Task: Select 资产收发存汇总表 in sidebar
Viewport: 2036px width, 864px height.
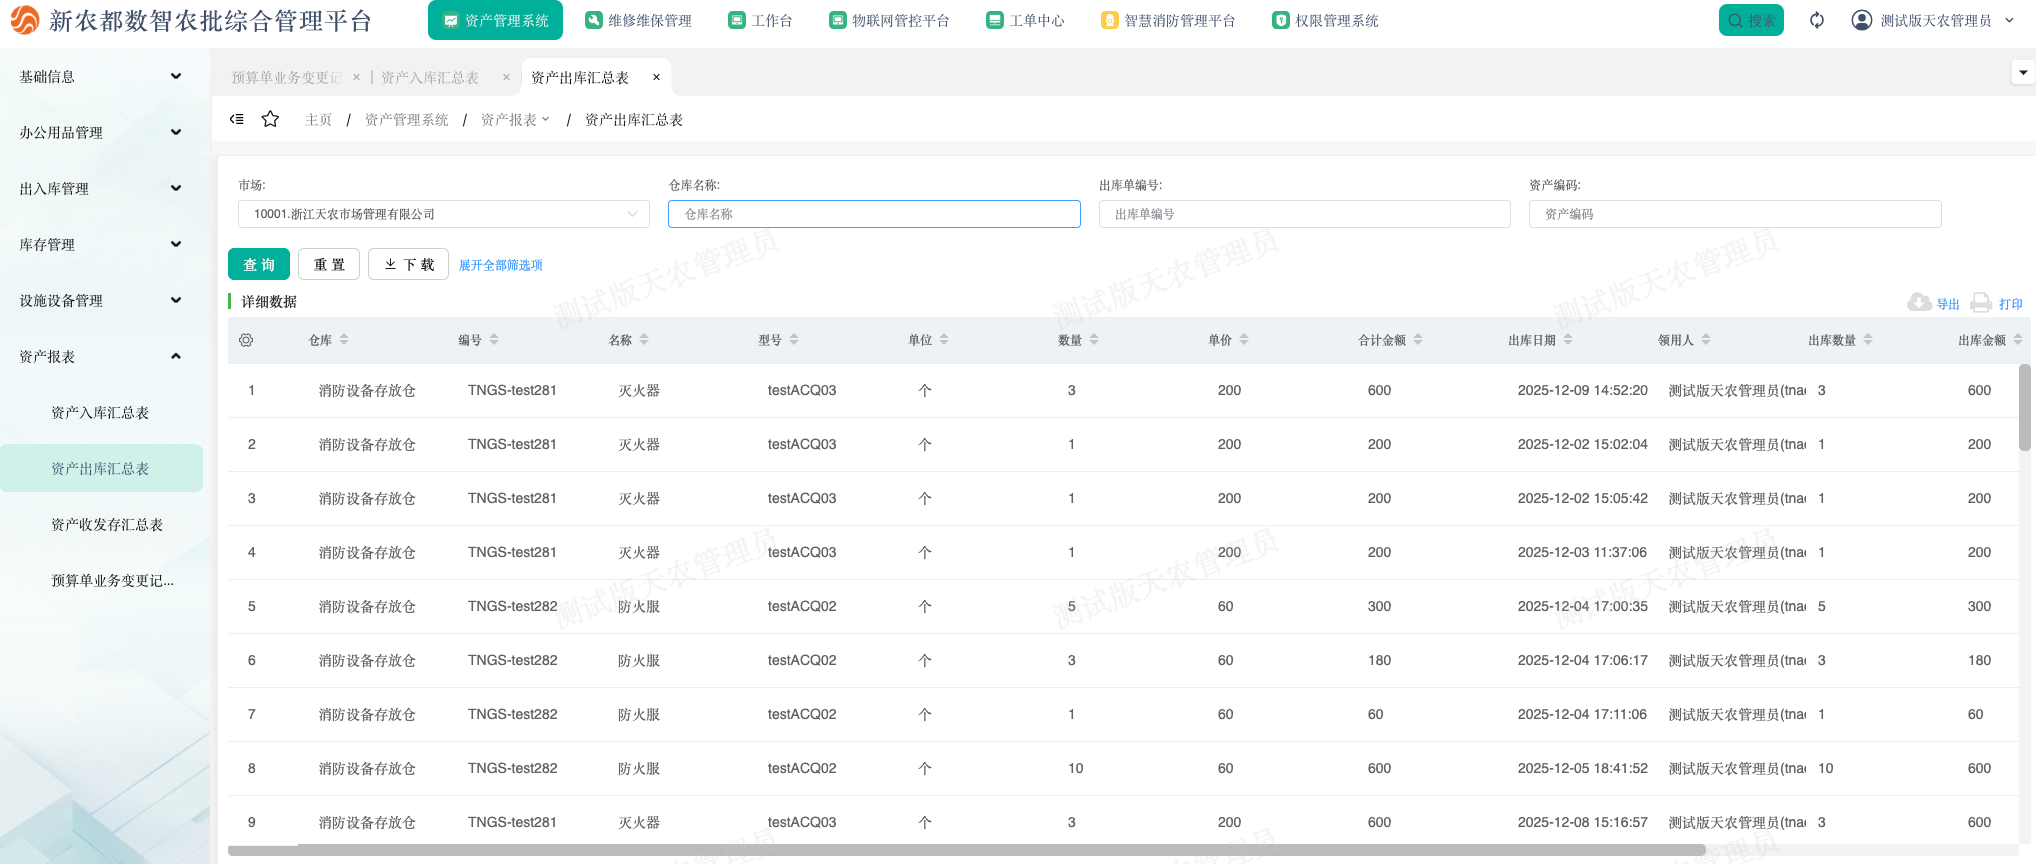Action: [107, 525]
